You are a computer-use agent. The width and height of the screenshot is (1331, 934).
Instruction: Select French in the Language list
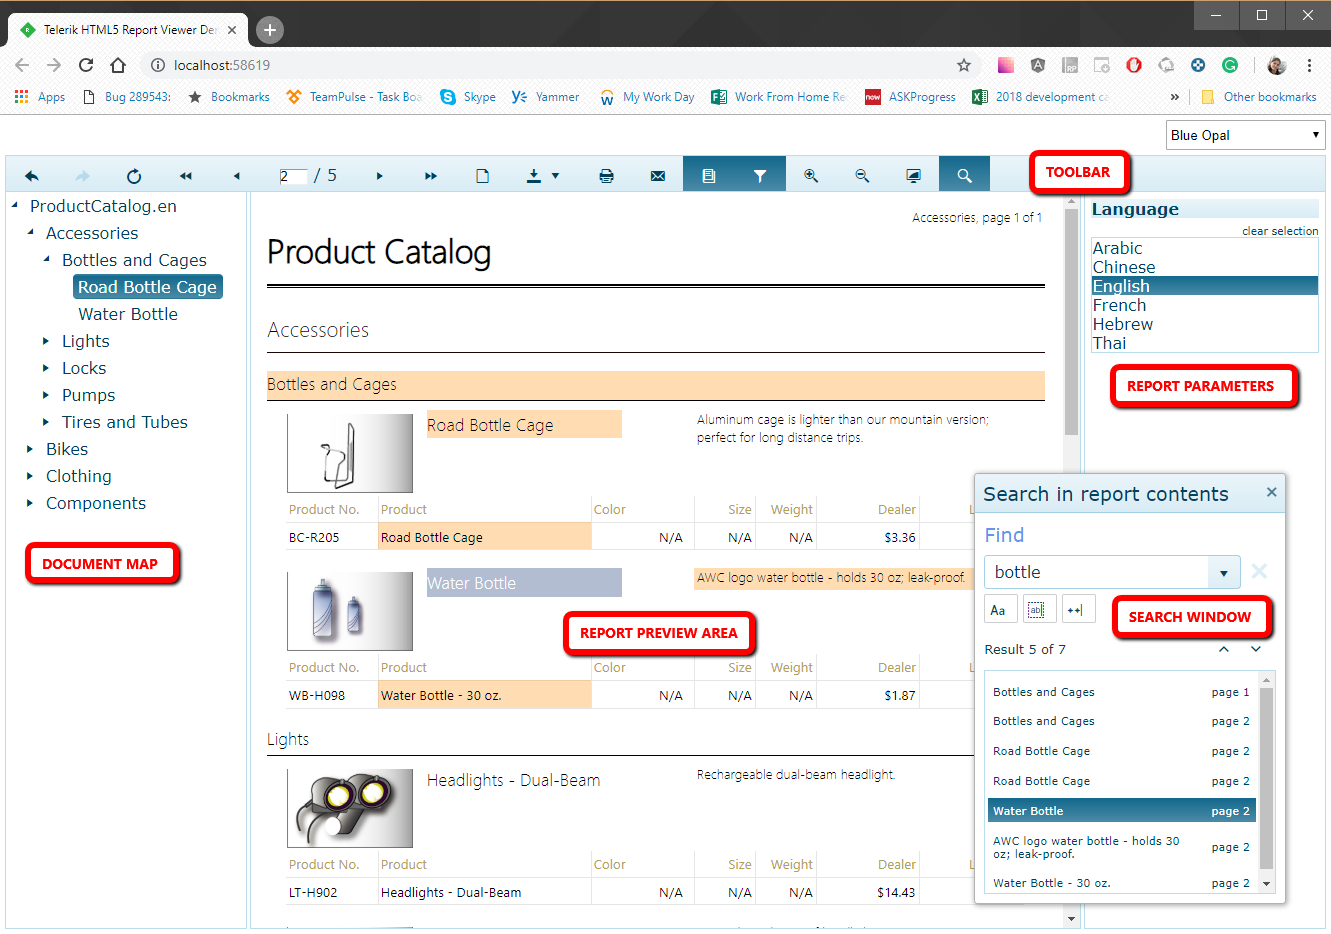pyautogui.click(x=1119, y=305)
